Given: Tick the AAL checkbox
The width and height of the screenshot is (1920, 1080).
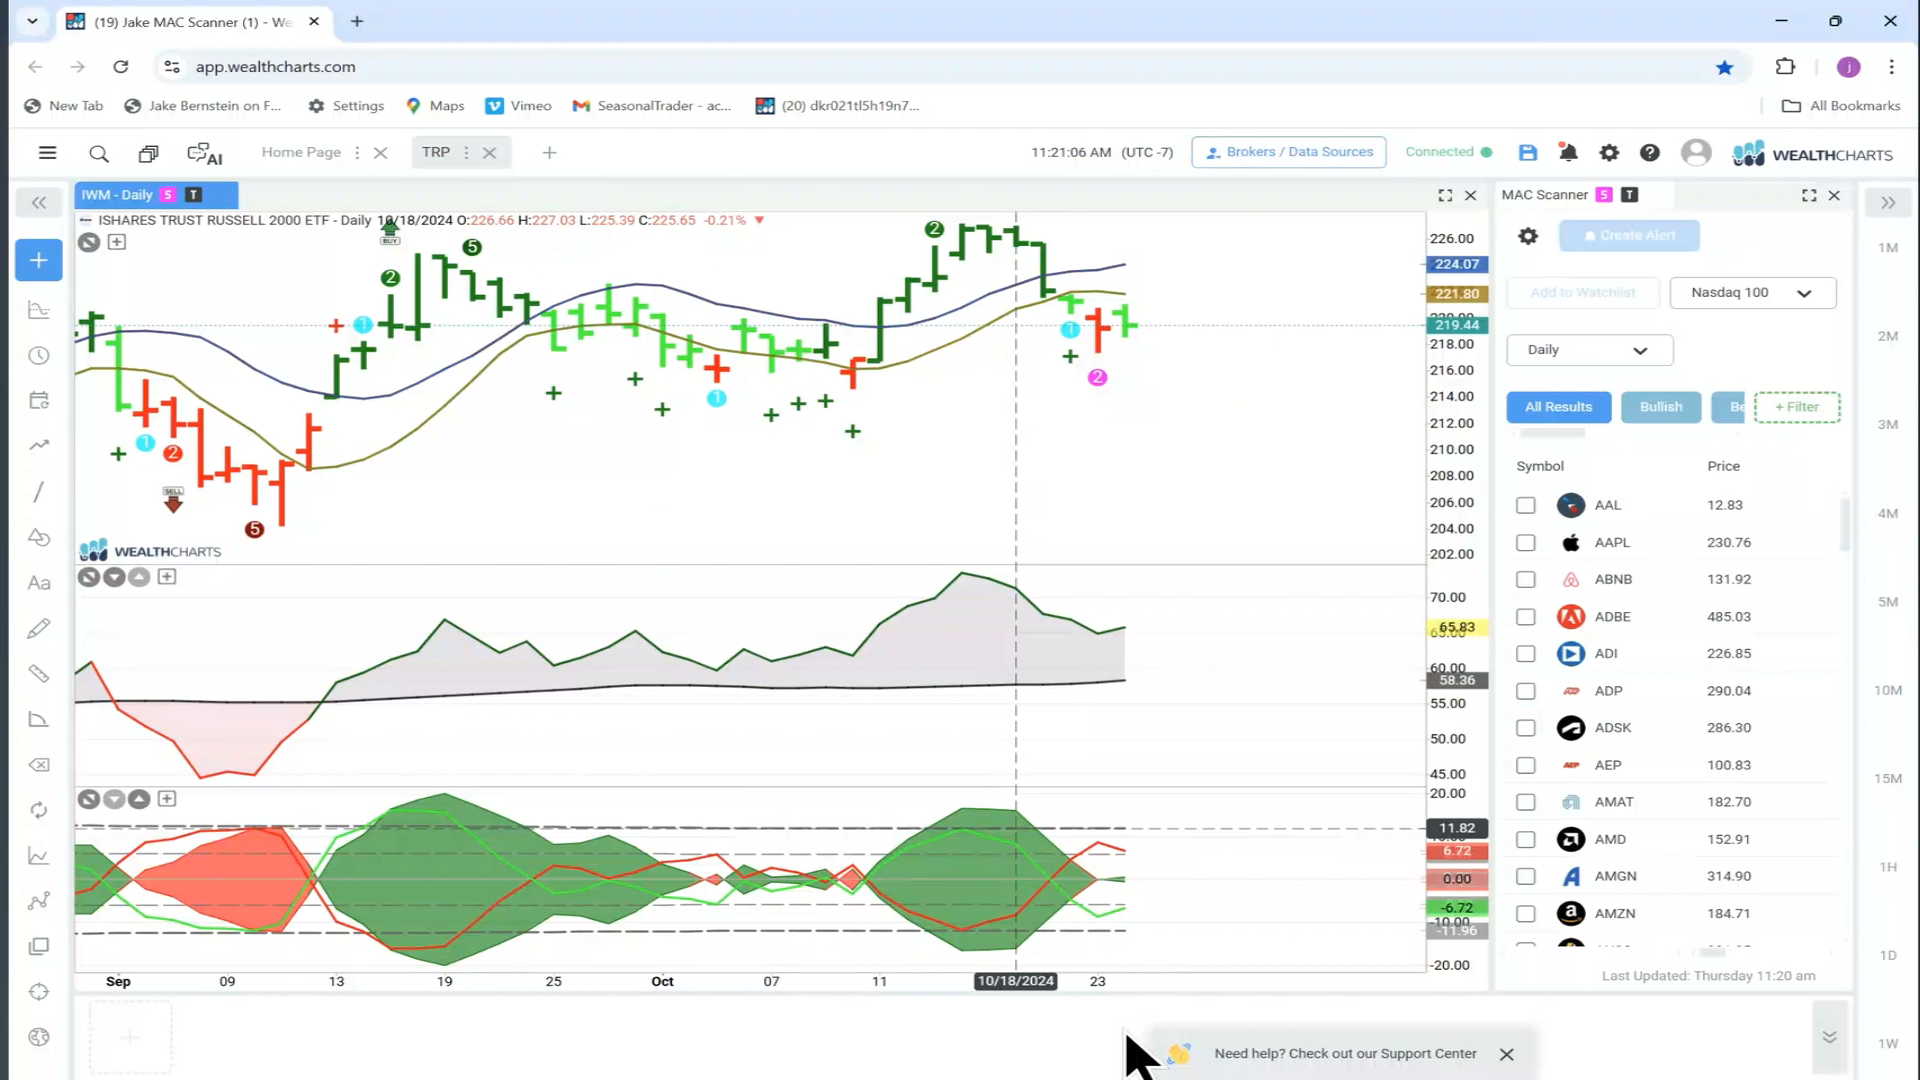Looking at the screenshot, I should tap(1525, 505).
